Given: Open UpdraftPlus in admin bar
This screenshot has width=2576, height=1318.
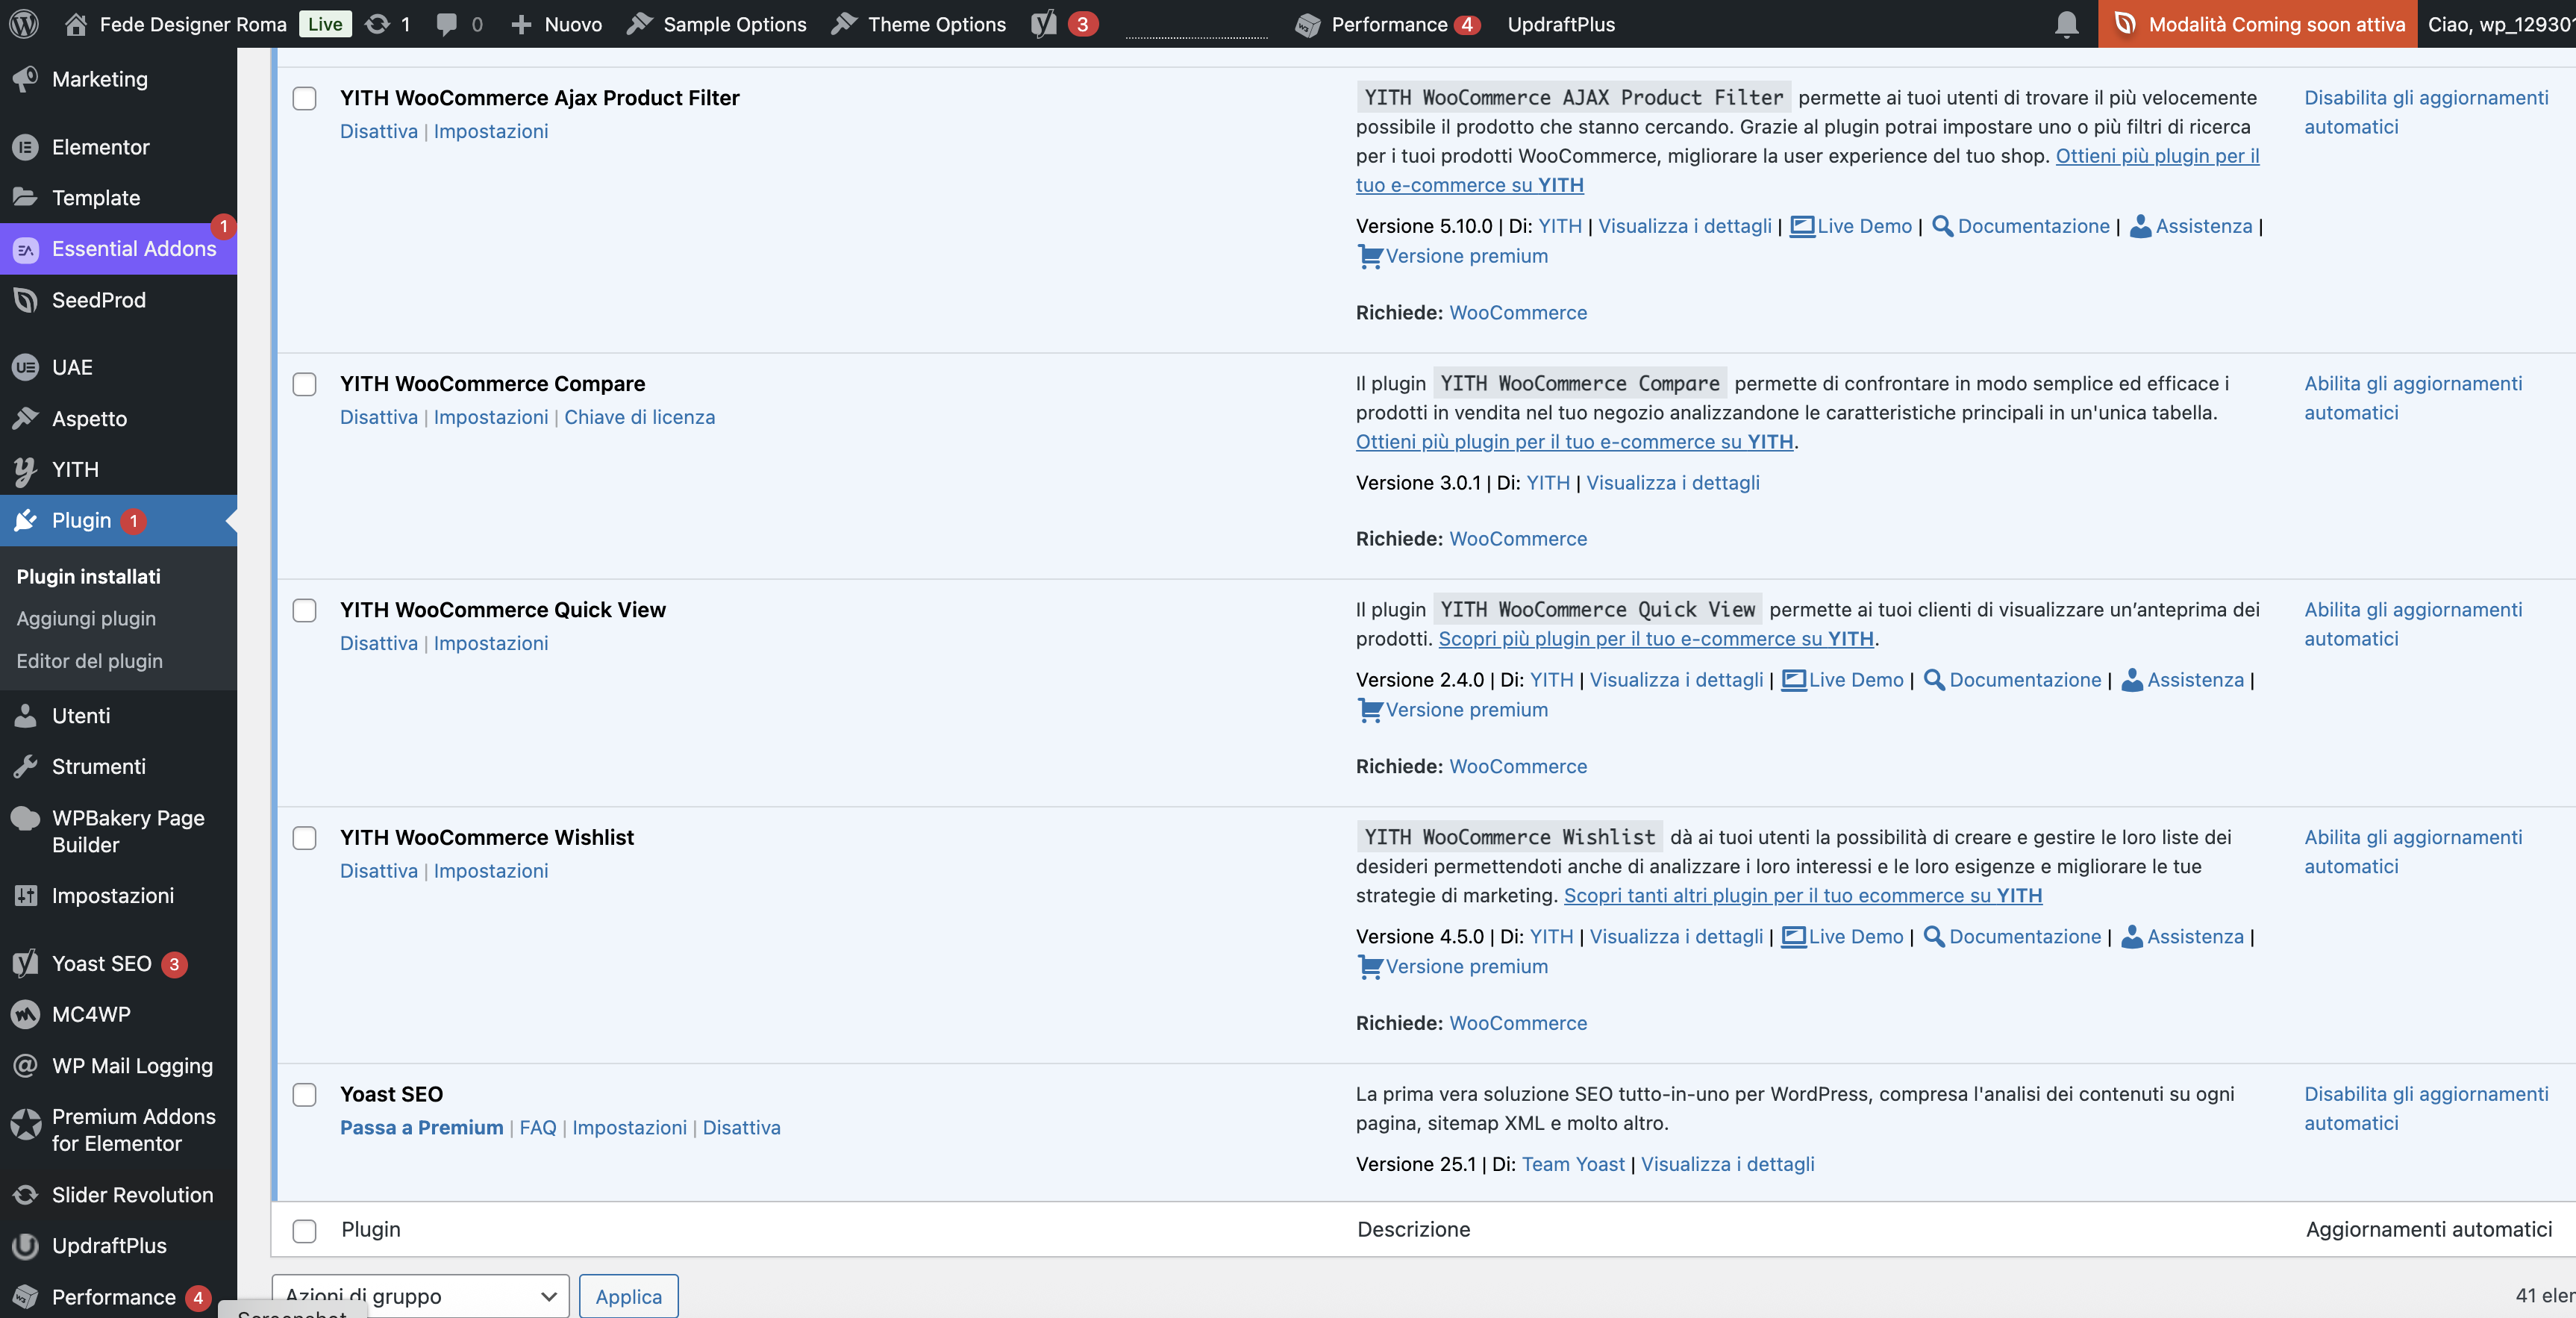Looking at the screenshot, I should pyautogui.click(x=1561, y=24).
